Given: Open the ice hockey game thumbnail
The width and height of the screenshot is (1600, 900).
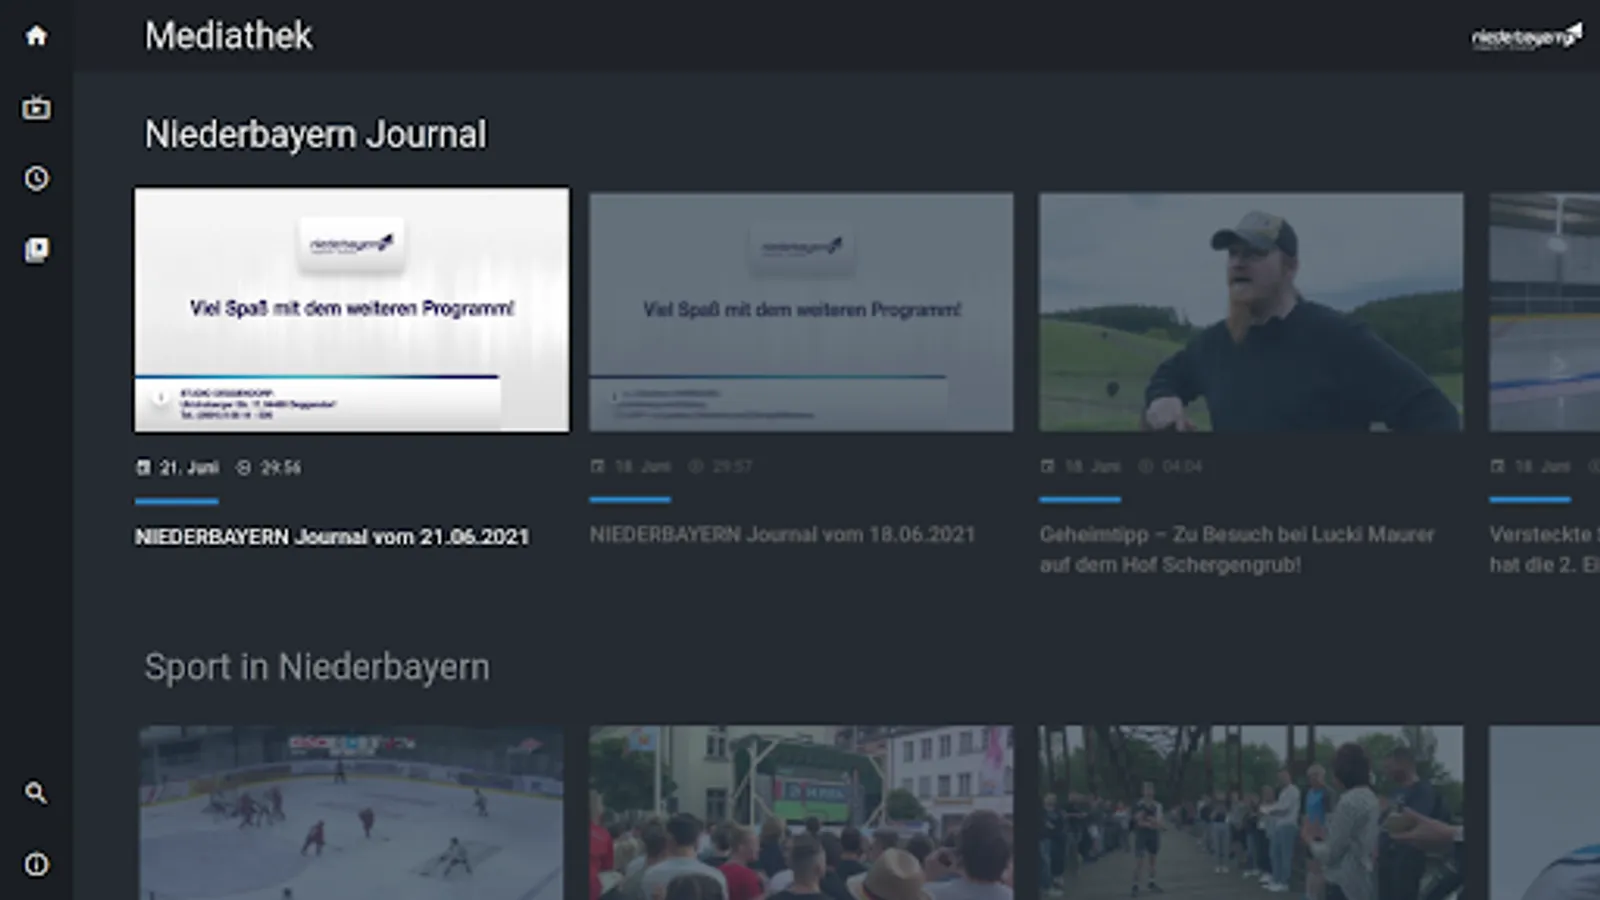Looking at the screenshot, I should coord(351,813).
